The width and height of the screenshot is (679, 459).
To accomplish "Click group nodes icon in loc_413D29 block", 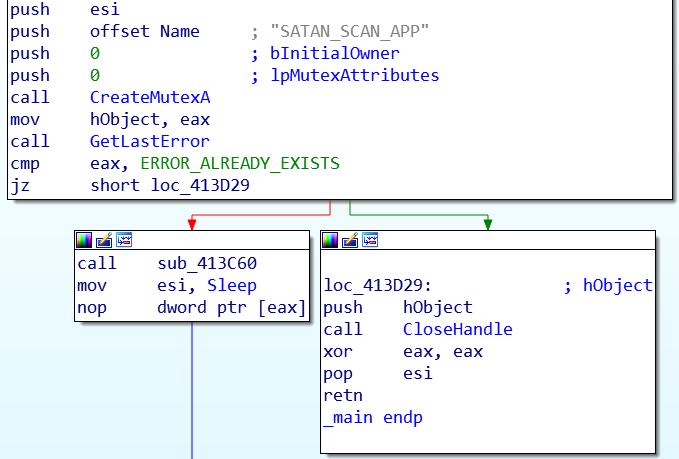I will coord(370,240).
